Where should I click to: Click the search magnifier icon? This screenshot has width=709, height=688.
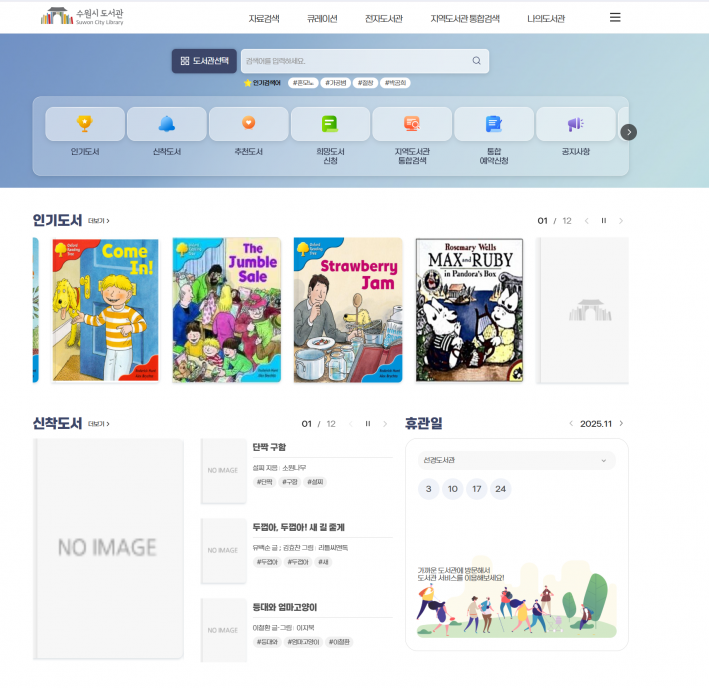click(x=477, y=61)
